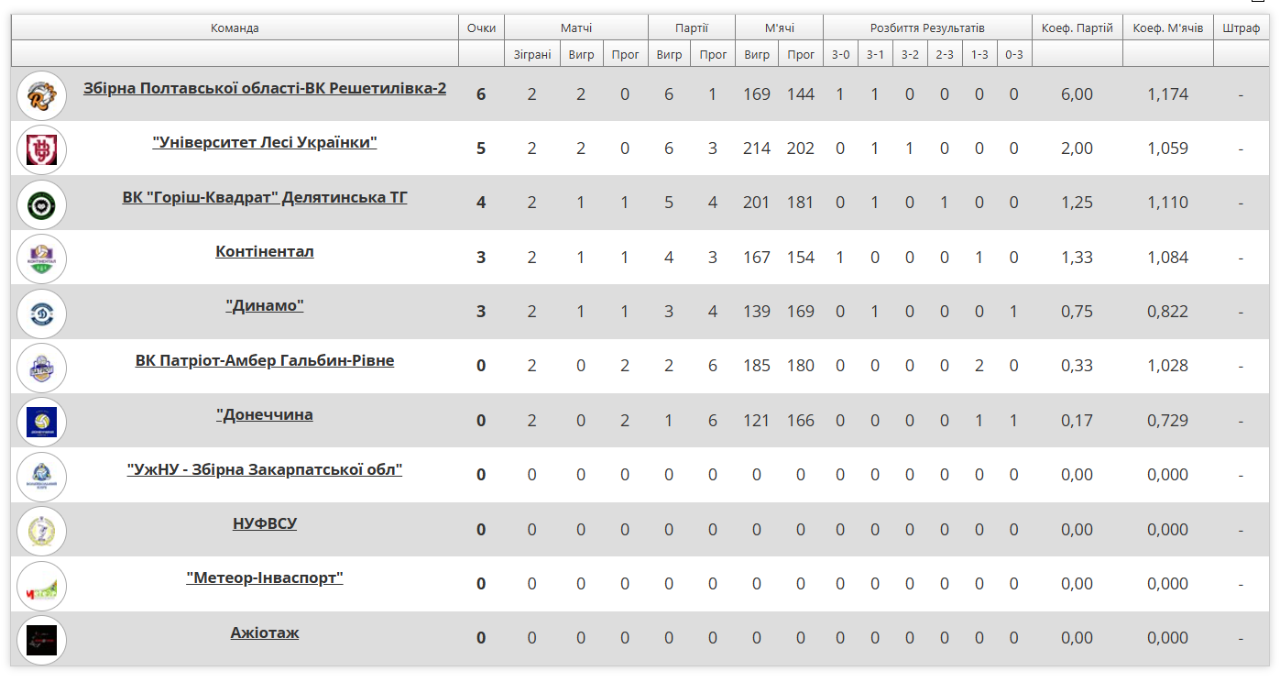Open ВК Патріот-Амбер Гальбин-Рівне link

(265, 361)
